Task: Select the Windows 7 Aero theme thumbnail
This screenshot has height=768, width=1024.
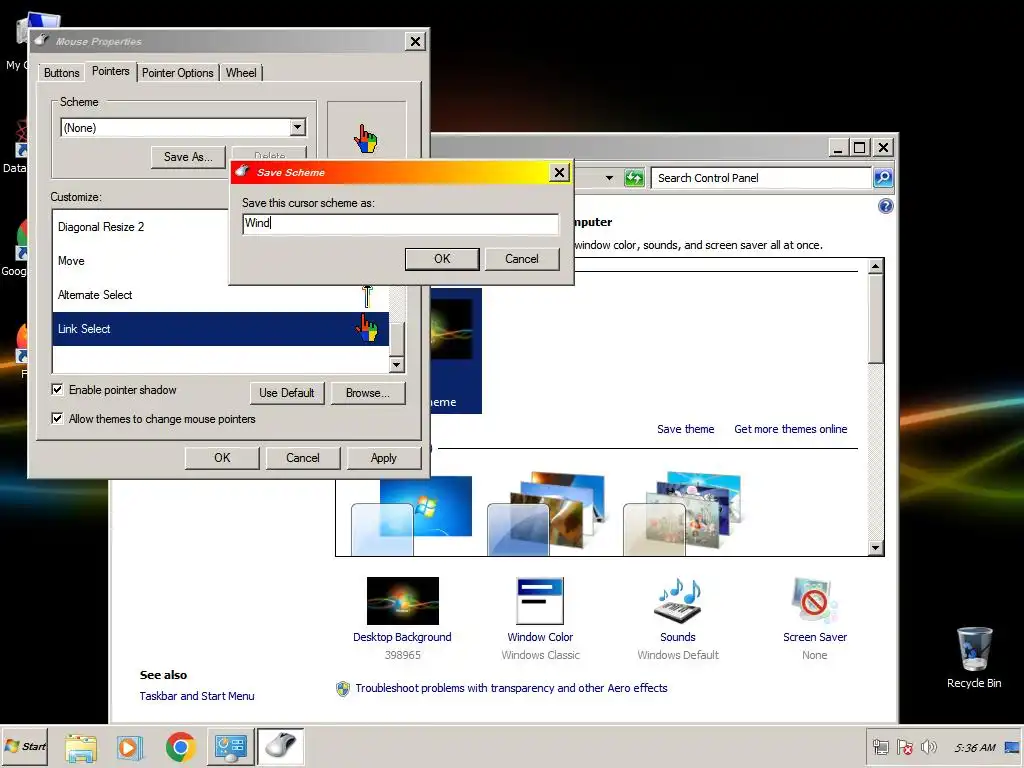Action: pos(412,516)
